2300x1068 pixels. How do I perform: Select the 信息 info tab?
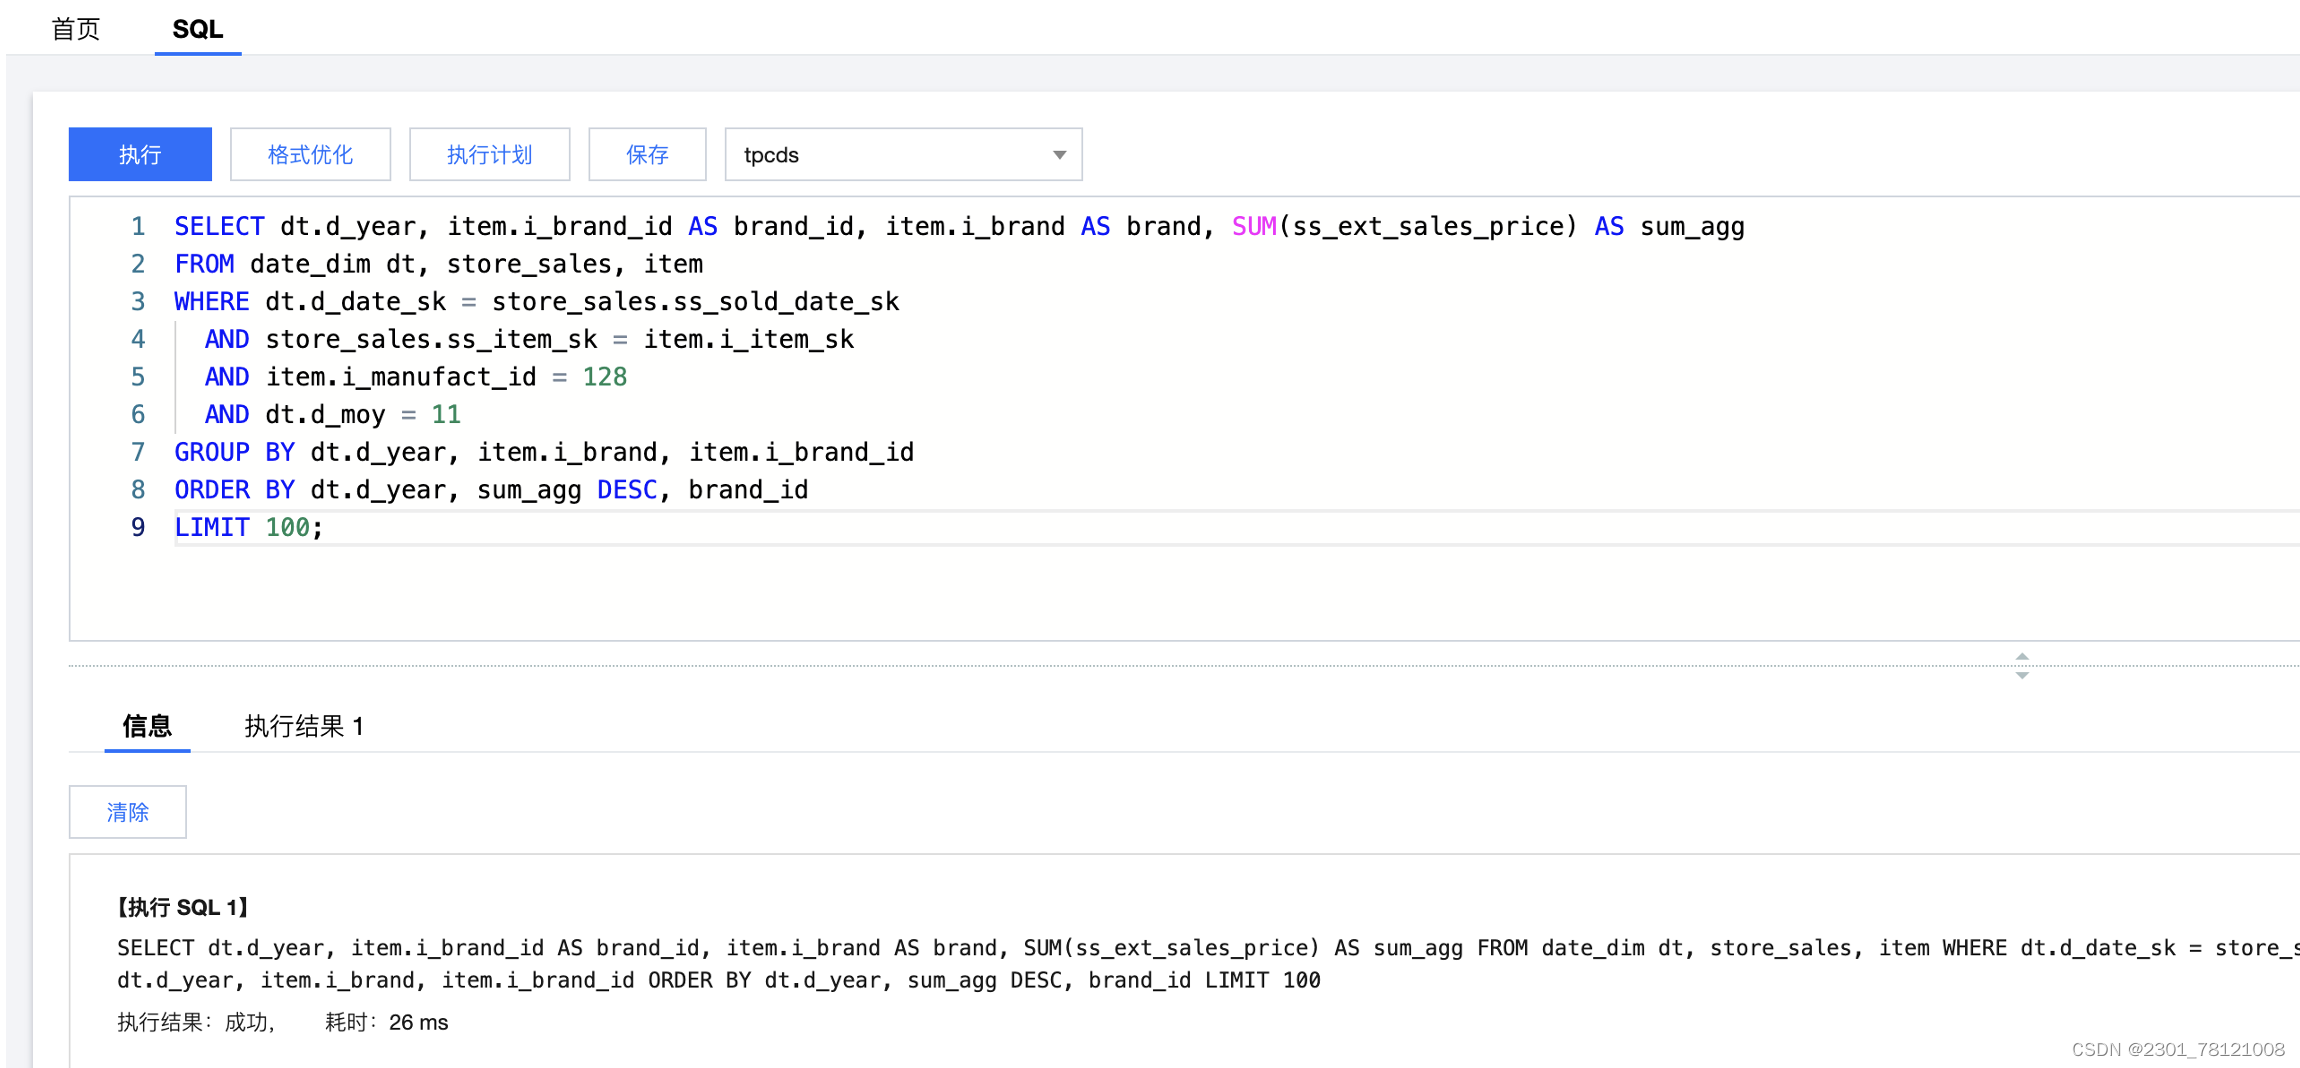(147, 725)
